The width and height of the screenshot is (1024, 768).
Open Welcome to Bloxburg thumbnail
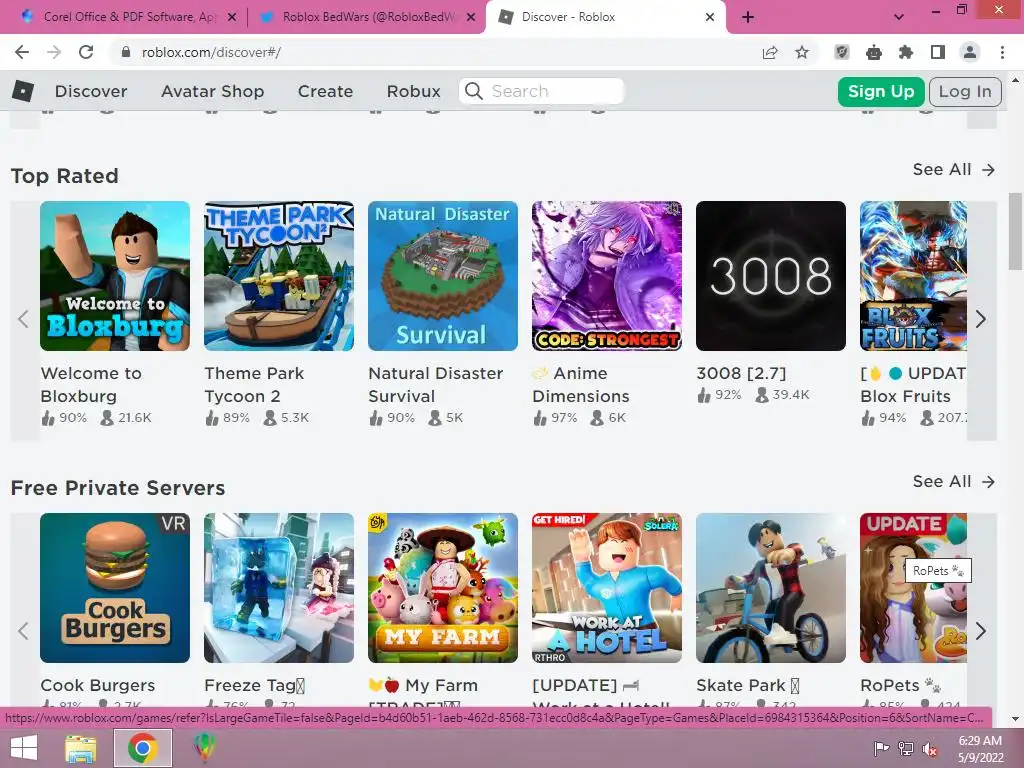[115, 276]
